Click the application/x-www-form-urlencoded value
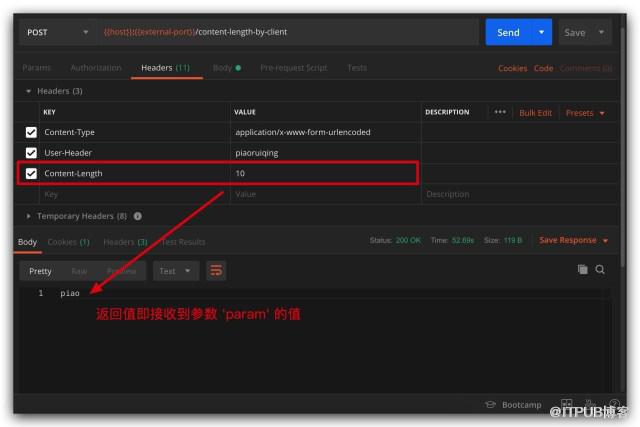The height and width of the screenshot is (427, 640). point(303,132)
